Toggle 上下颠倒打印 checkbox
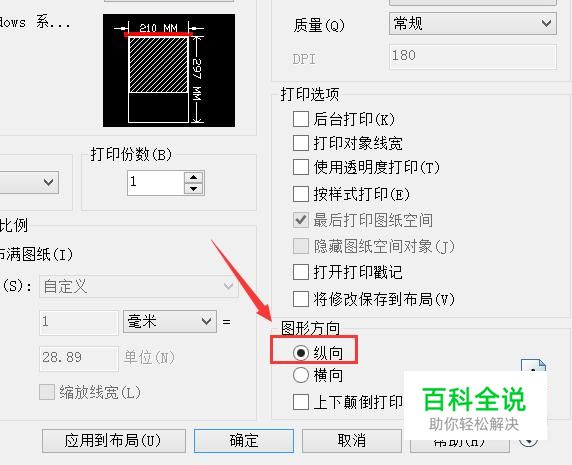The image size is (572, 465). 301,402
